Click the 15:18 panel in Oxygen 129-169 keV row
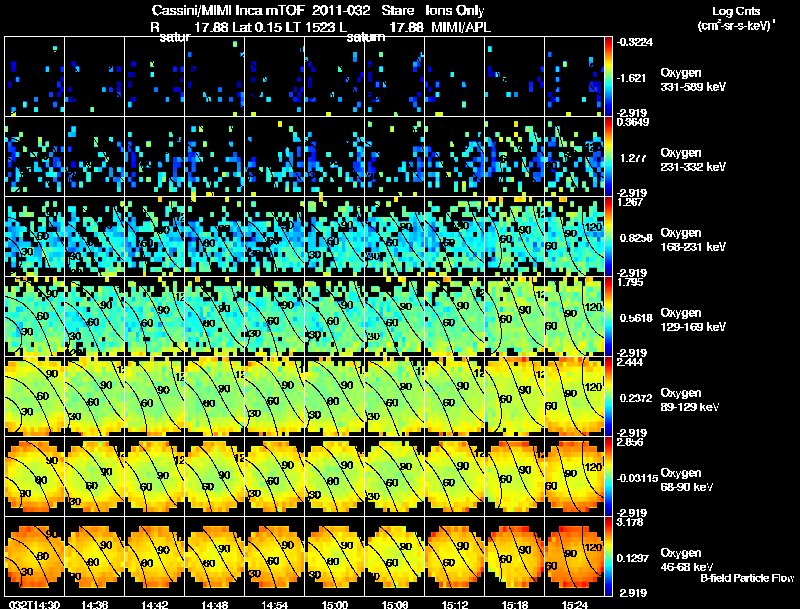The height and width of the screenshot is (609, 800). 515,316
